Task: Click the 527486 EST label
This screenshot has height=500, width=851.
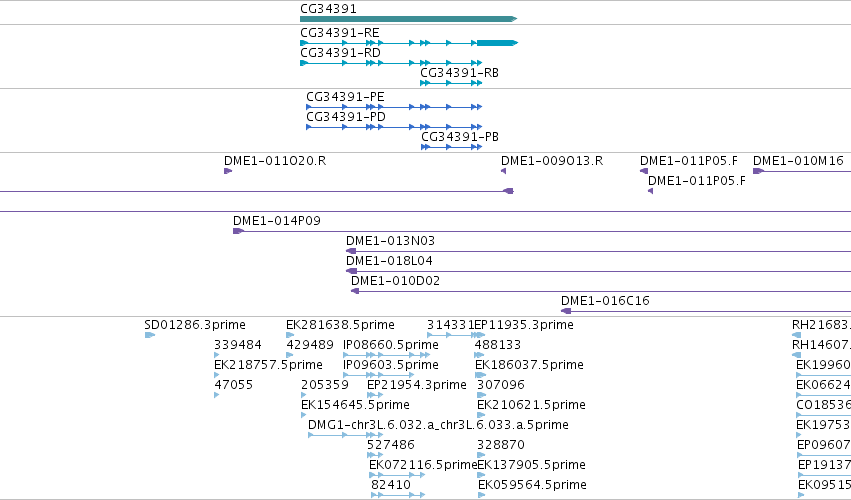Action: 391,445
